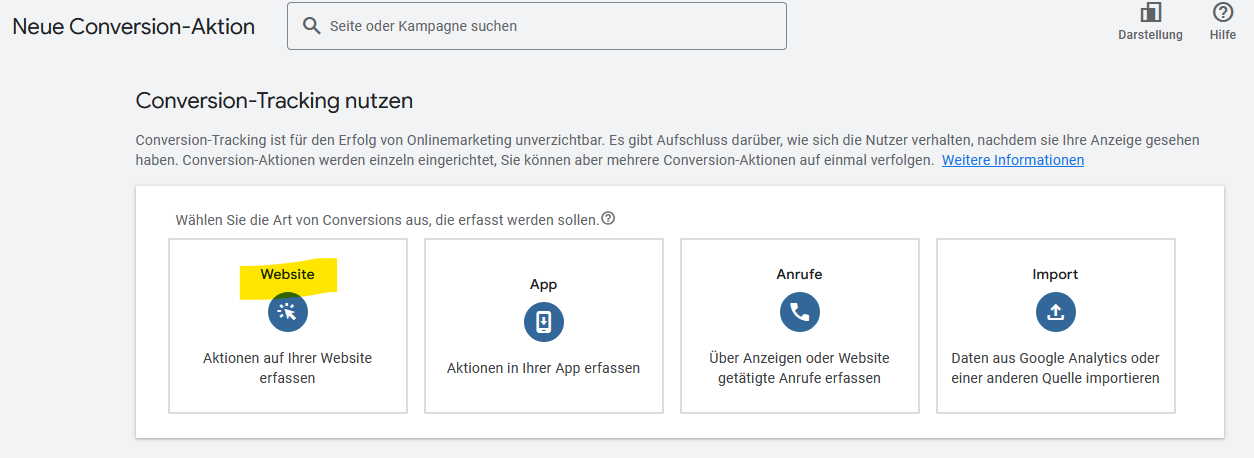Click the Anrufe card title label
This screenshot has height=458, width=1254.
pos(800,274)
